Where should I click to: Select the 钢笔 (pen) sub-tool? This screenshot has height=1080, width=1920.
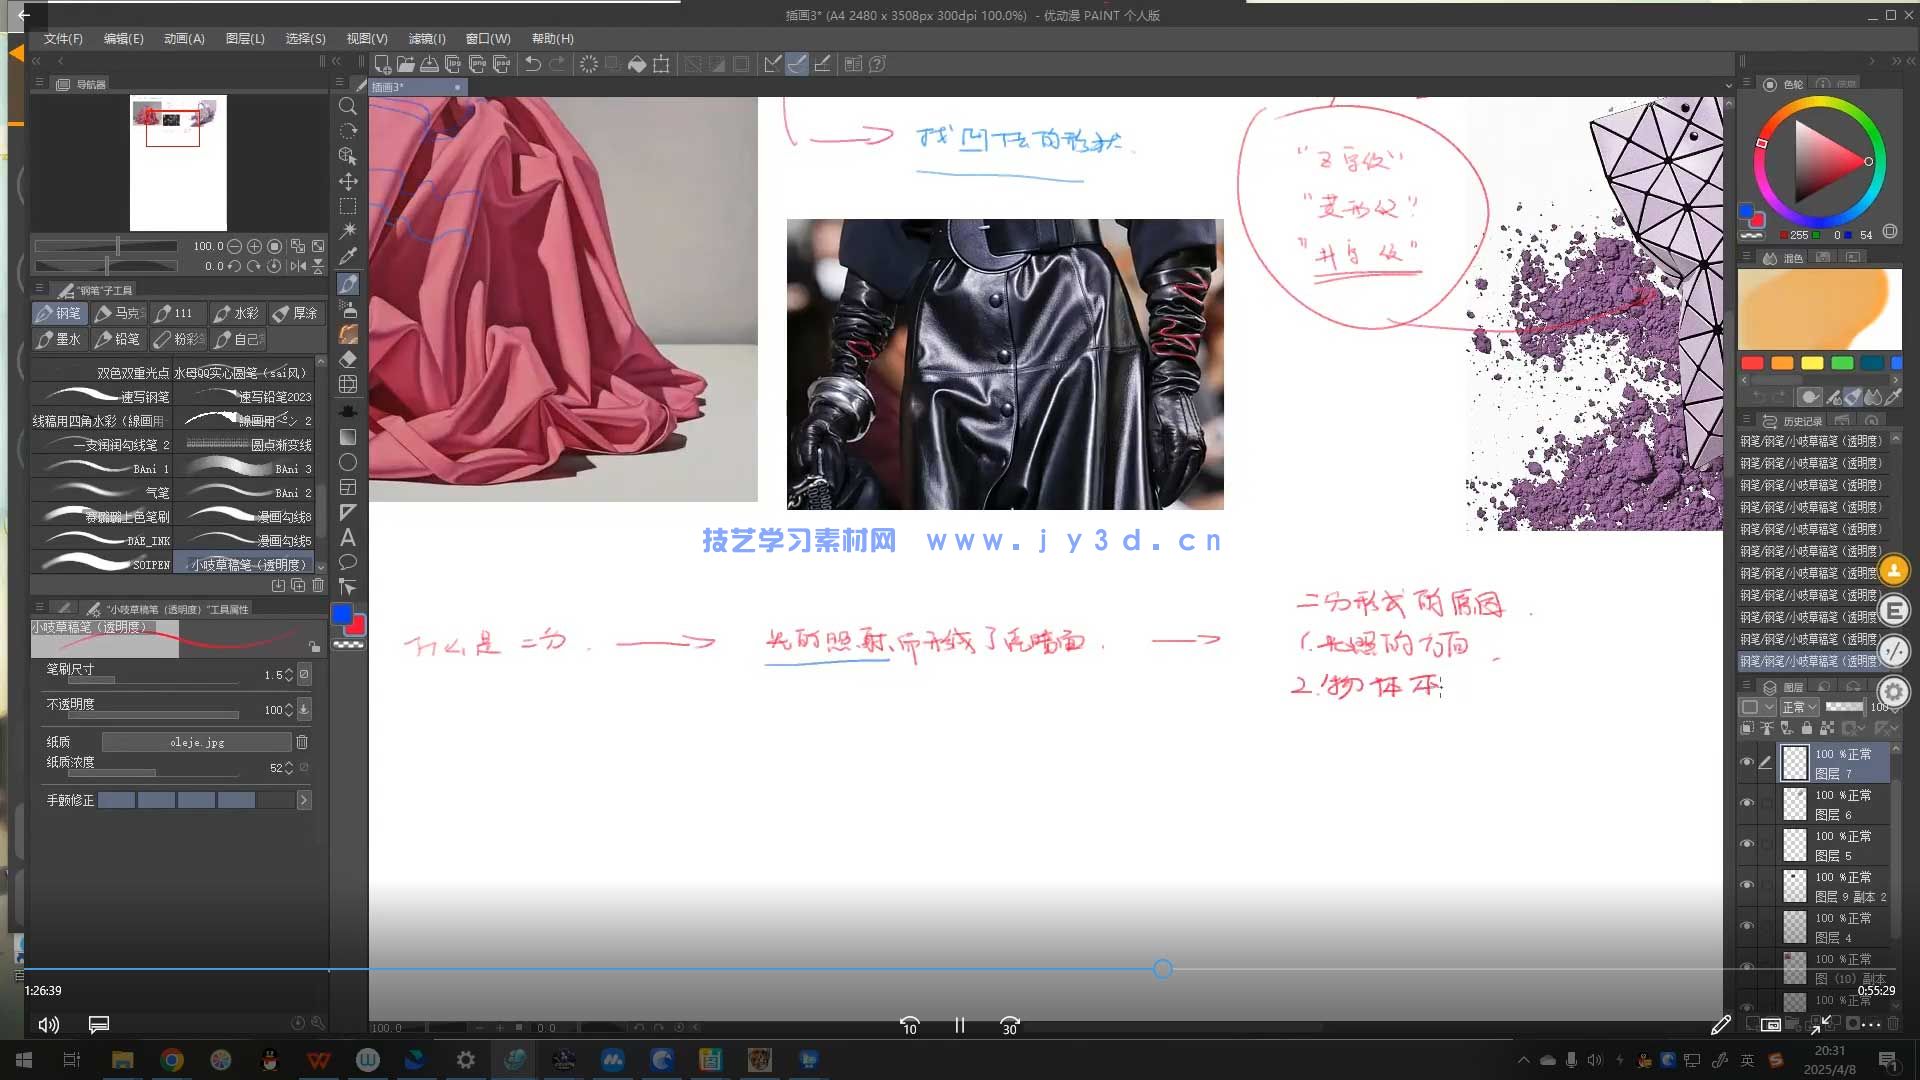60,313
